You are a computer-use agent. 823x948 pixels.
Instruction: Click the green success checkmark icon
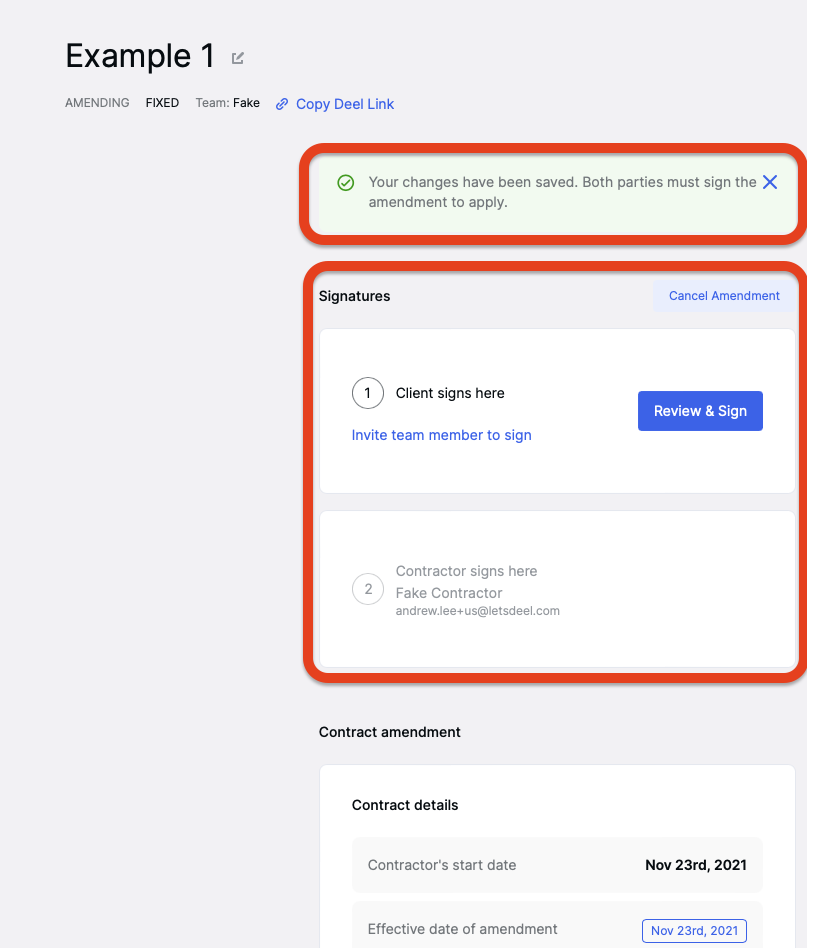click(345, 183)
